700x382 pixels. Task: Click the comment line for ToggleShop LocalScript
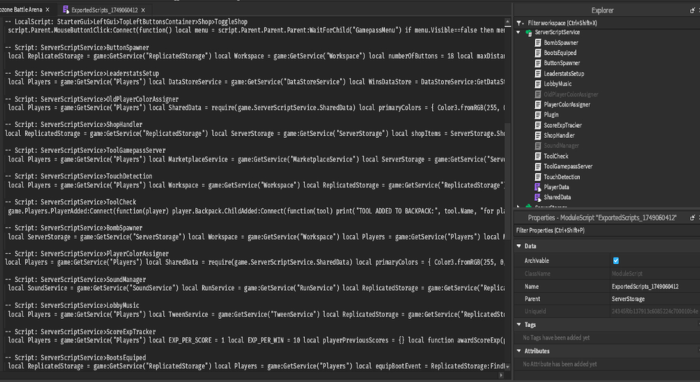tap(126, 22)
